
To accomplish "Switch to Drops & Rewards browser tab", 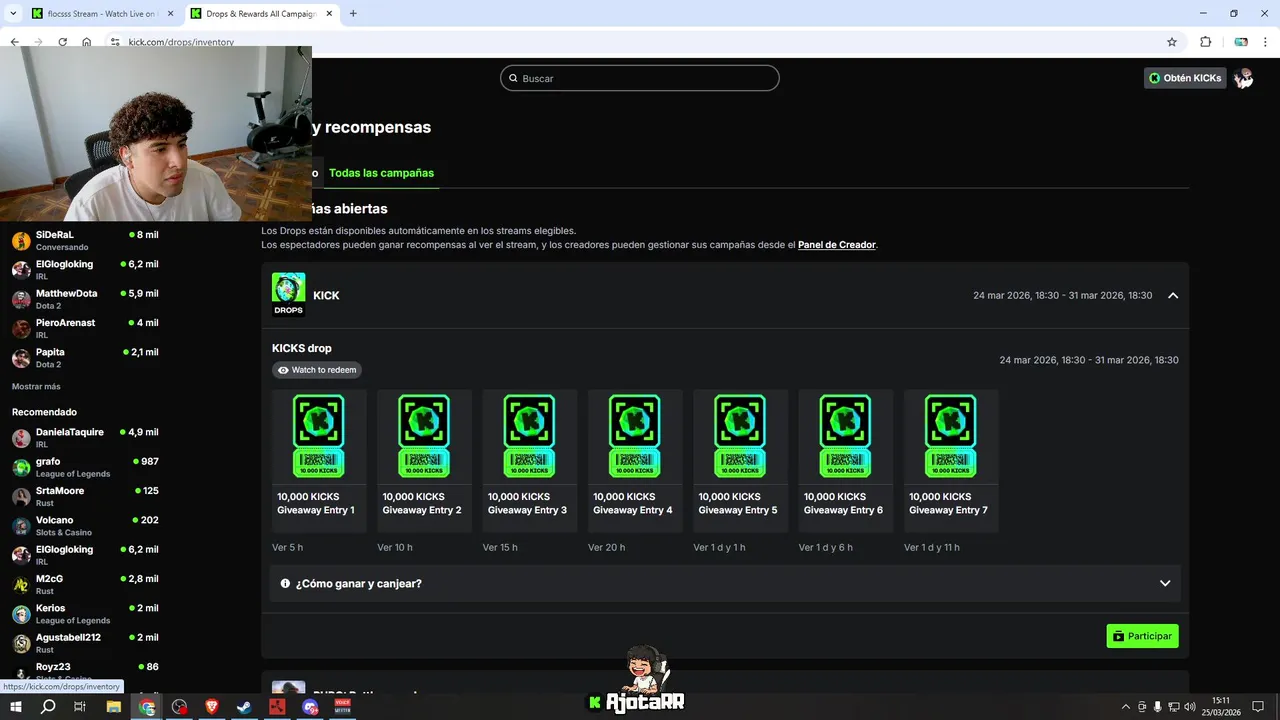I will 261,14.
